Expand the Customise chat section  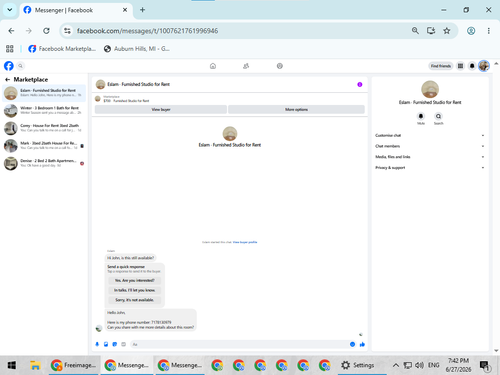pos(430,135)
